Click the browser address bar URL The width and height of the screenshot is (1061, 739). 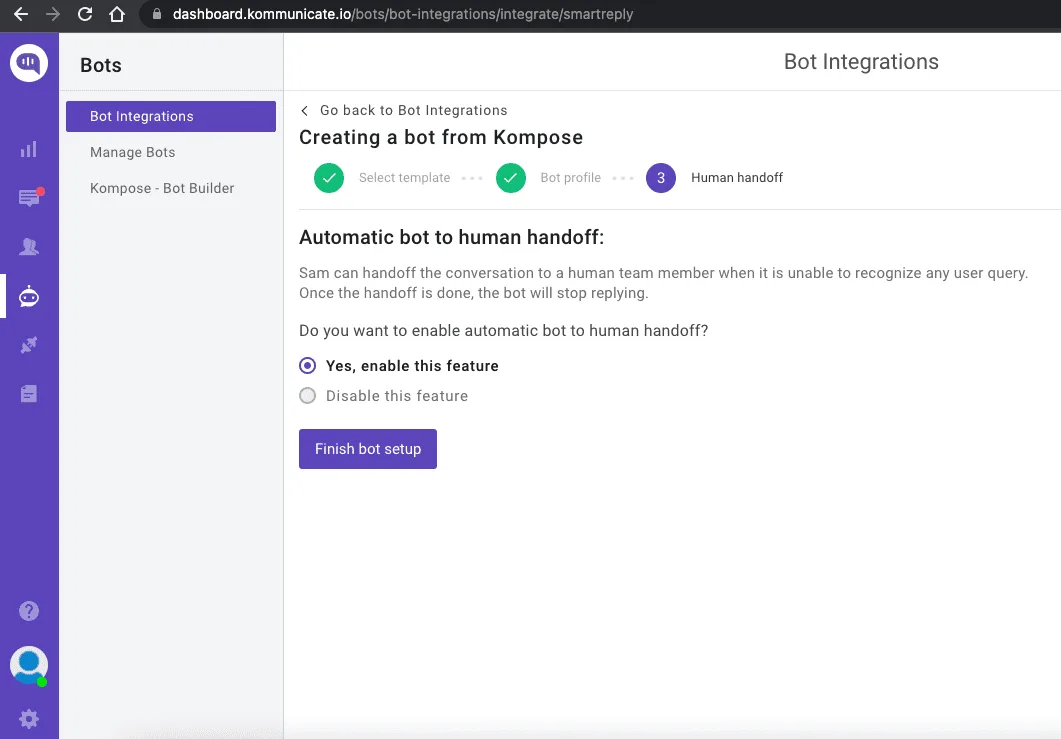click(403, 14)
